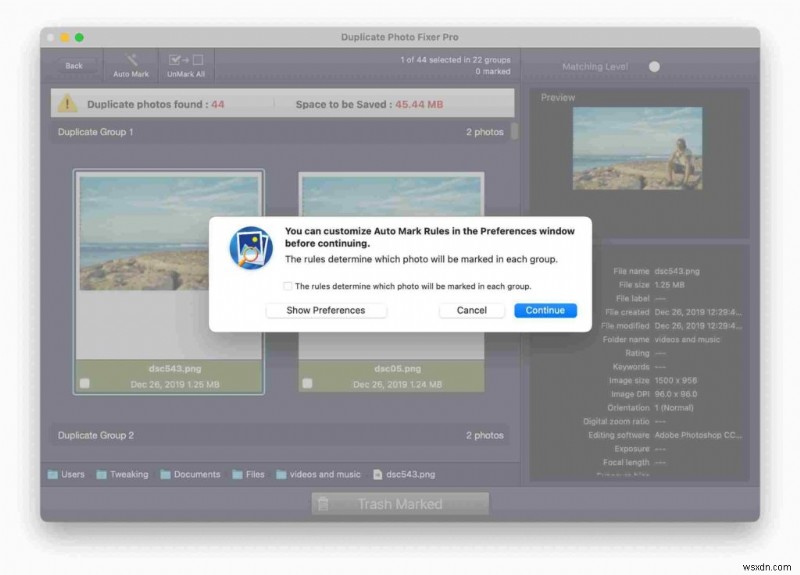Image resolution: width=800 pixels, height=575 pixels.
Task: Click '1 of 44 selected in 22 groups'
Action: pyautogui.click(x=455, y=60)
